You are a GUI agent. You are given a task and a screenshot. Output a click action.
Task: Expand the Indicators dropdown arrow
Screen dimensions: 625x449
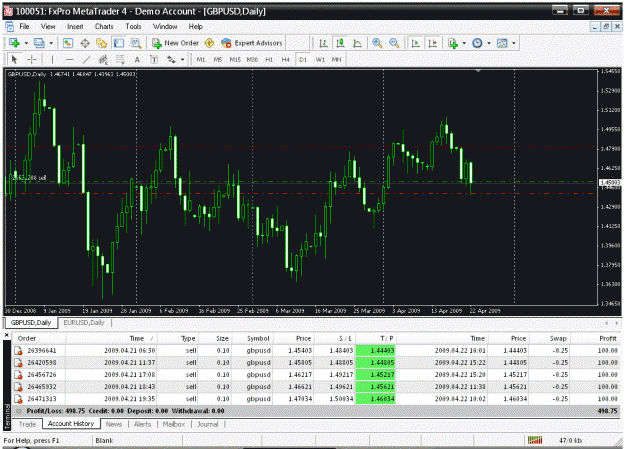(464, 43)
